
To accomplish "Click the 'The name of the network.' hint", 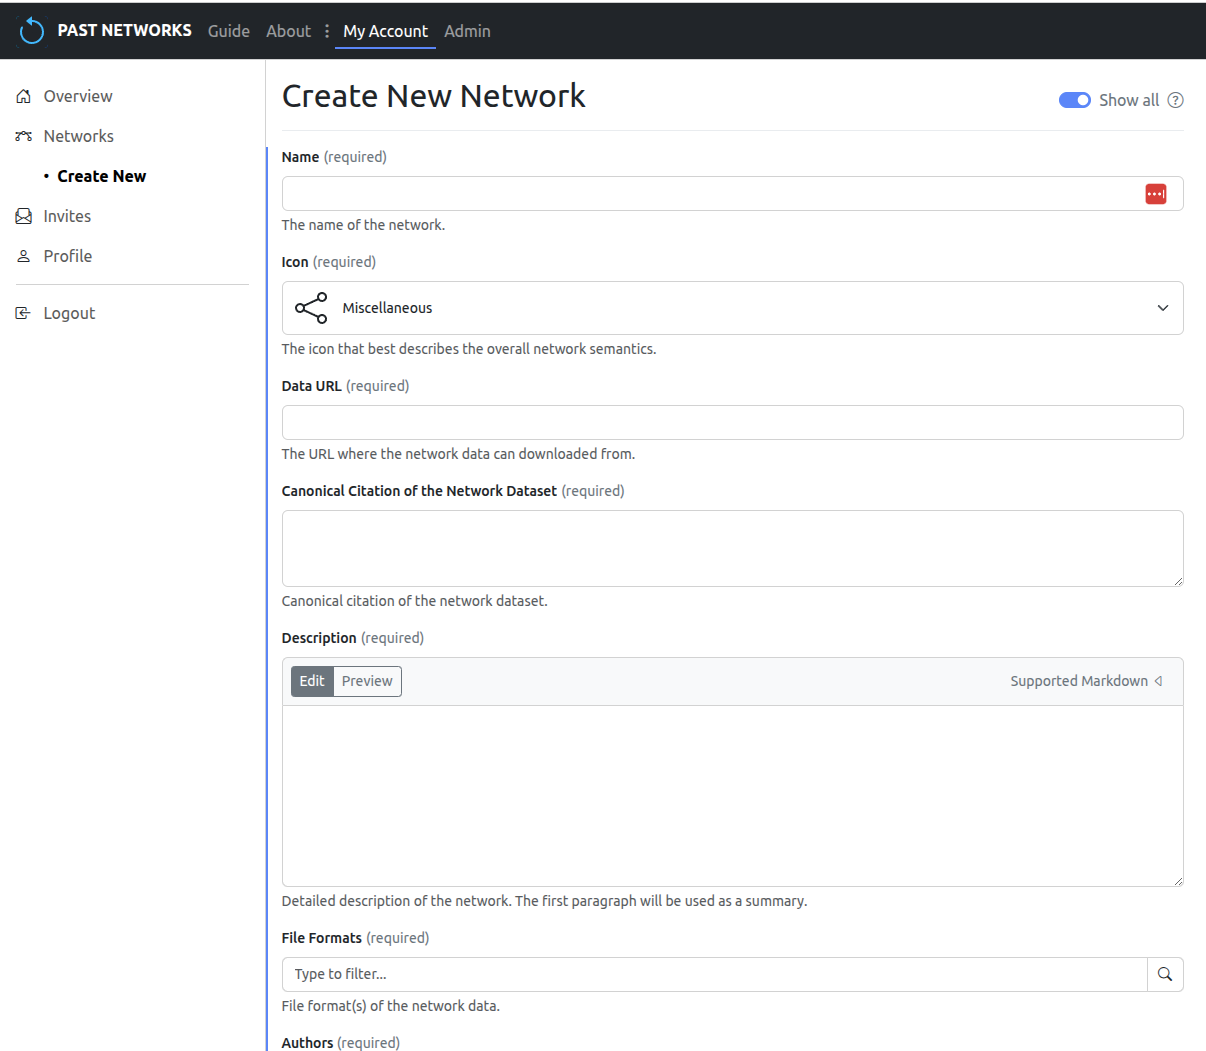I will tap(363, 225).
